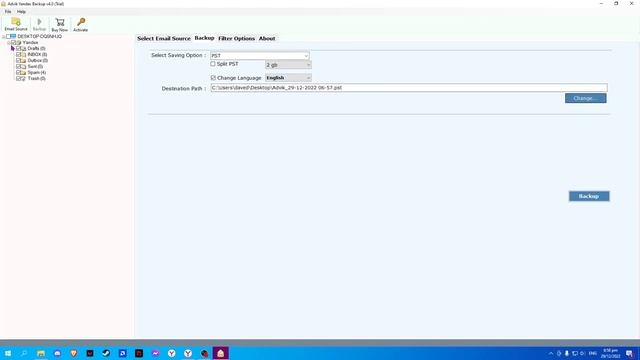Select the Yandex account label

[x=30, y=42]
